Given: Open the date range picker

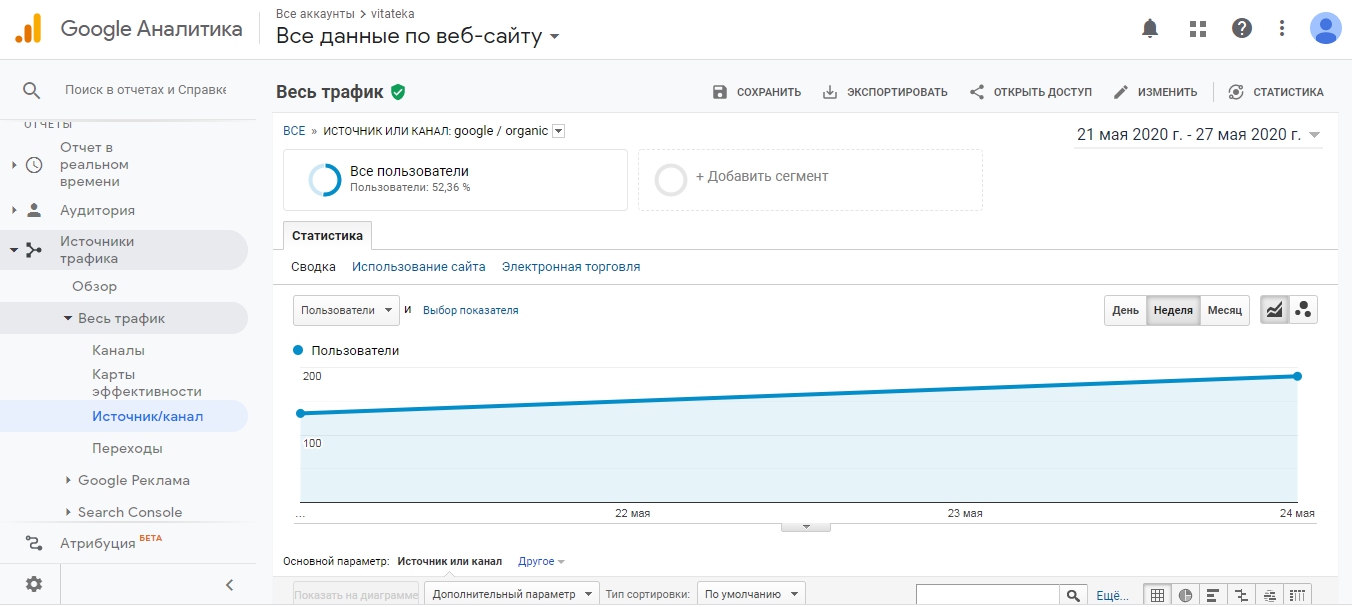Looking at the screenshot, I should [1198, 135].
